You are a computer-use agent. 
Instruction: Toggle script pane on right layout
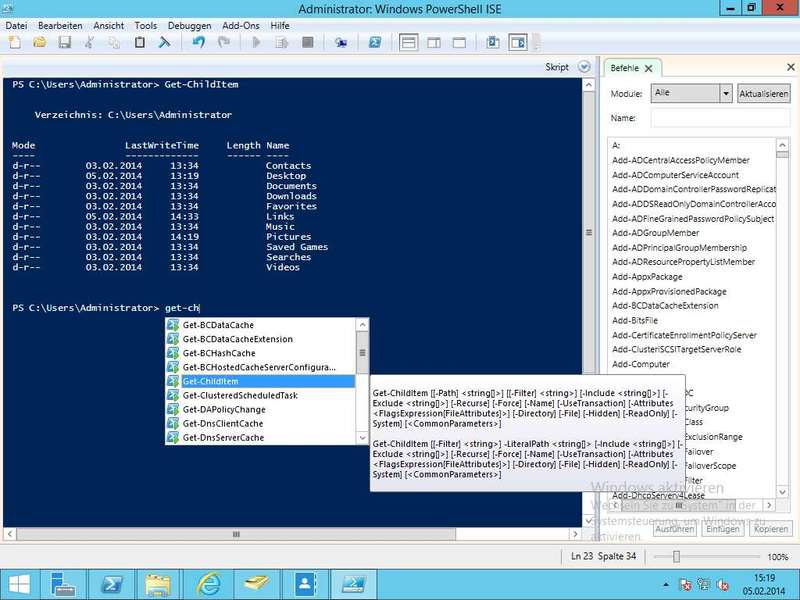pyautogui.click(x=435, y=43)
